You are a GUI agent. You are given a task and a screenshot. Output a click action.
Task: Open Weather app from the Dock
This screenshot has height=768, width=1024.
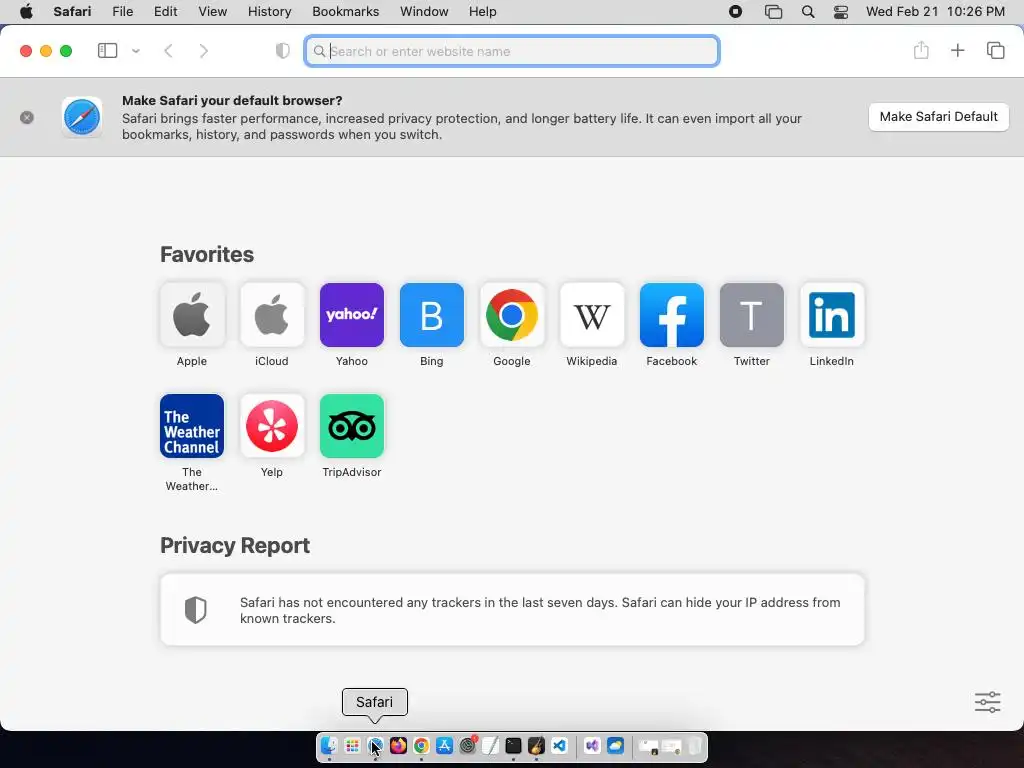click(615, 745)
